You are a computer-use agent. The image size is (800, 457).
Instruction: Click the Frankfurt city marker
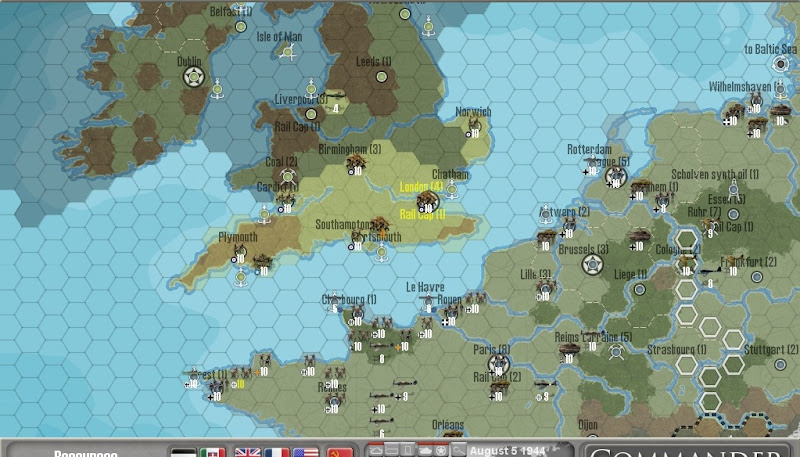click(x=757, y=276)
